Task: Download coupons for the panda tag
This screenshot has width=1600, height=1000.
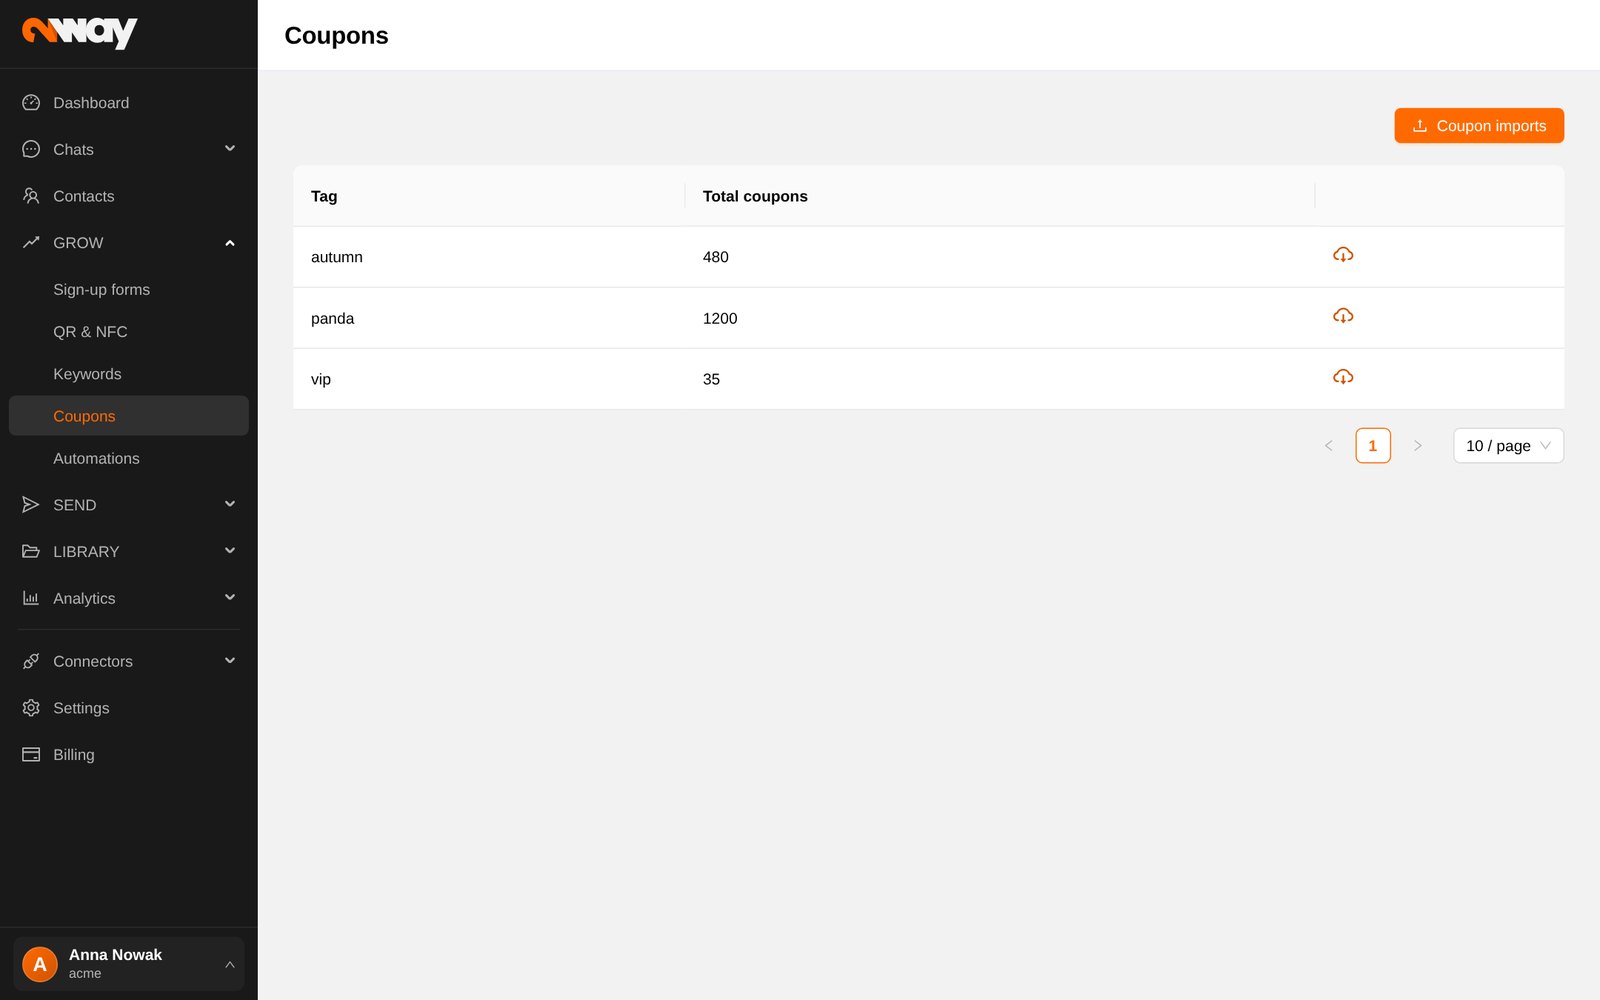Action: coord(1343,316)
